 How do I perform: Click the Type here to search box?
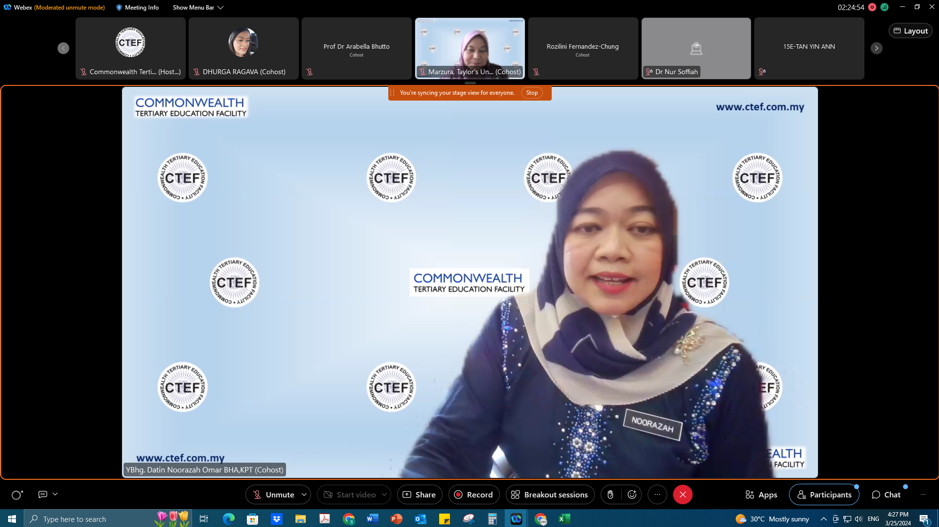108,519
